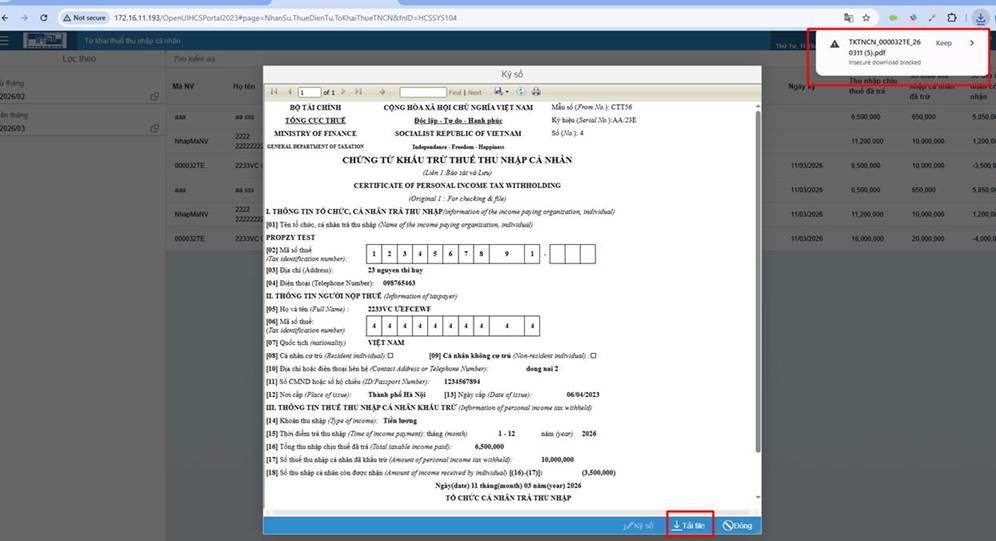Expand the blocked download details arrow
This screenshot has width=996, height=541.
[972, 43]
